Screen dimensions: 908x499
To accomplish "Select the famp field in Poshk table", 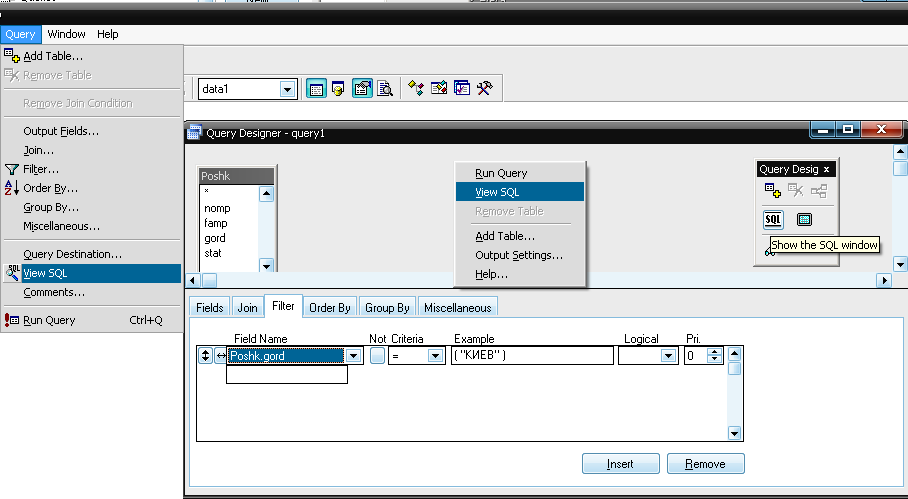I will click(215, 223).
